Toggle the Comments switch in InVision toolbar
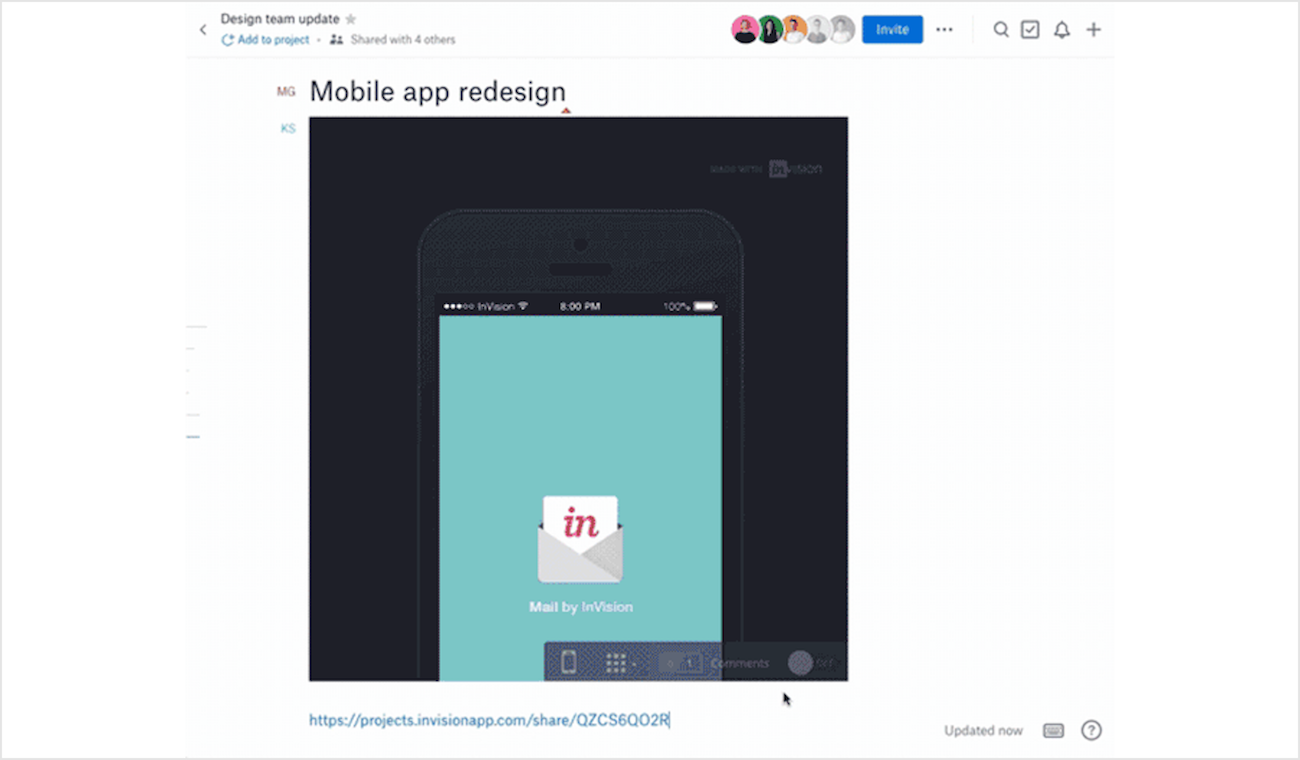Screen dimensions: 1300x760 click(x=802, y=662)
